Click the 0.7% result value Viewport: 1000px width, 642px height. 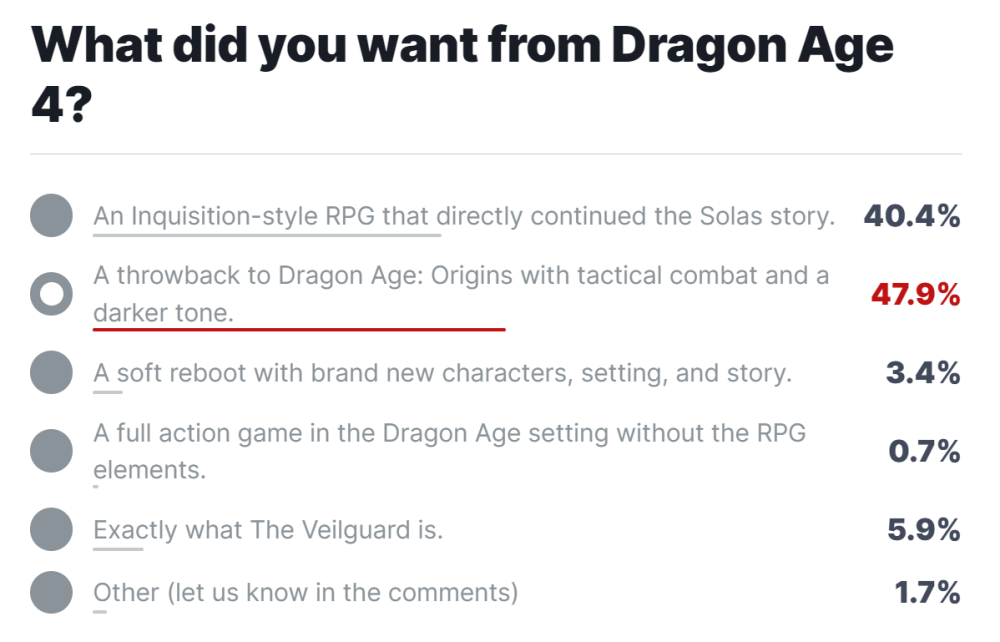pyautogui.click(x=924, y=452)
